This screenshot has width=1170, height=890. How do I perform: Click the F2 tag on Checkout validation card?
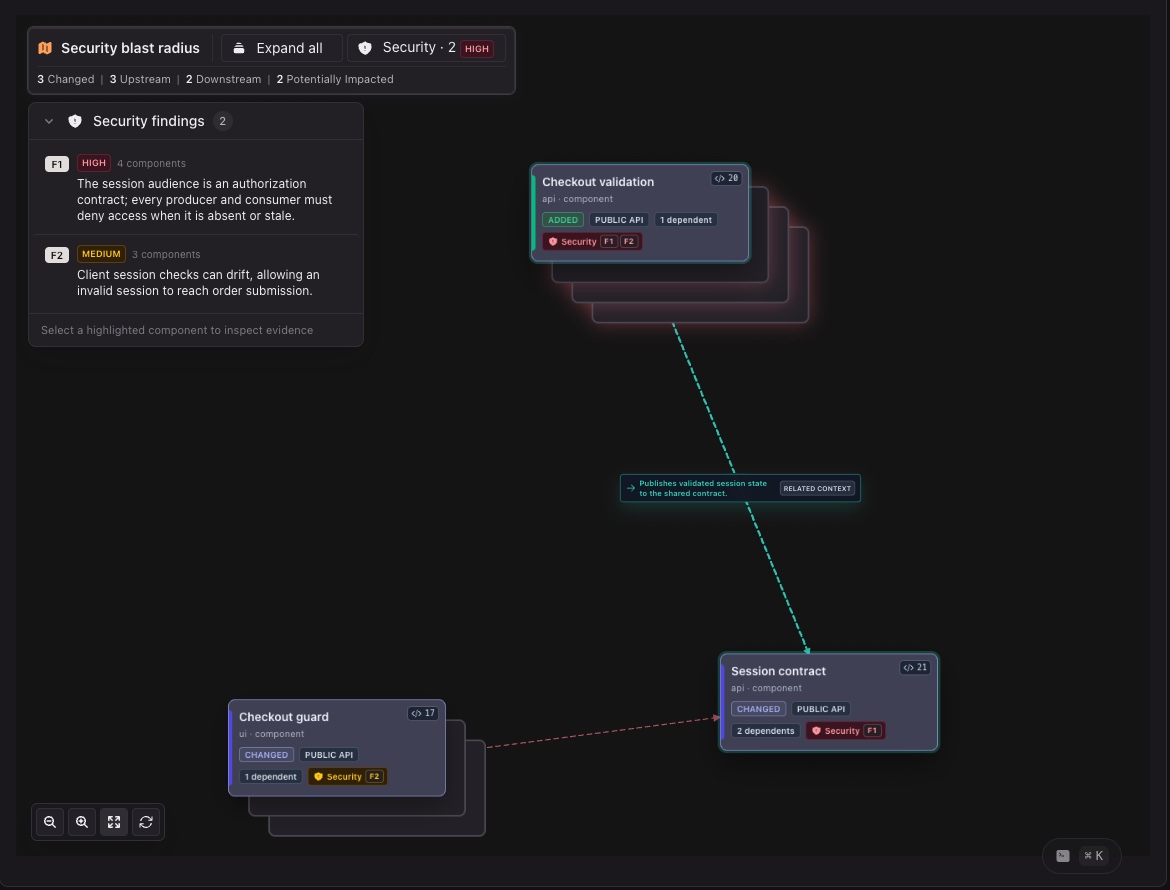628,242
